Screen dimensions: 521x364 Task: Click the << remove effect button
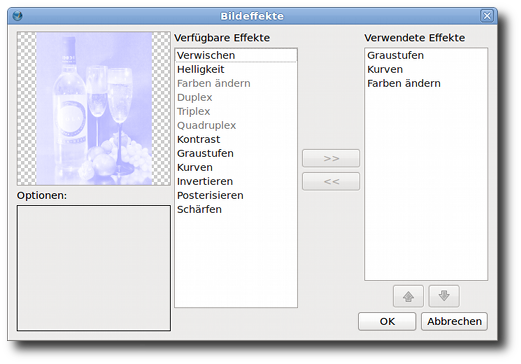point(331,182)
